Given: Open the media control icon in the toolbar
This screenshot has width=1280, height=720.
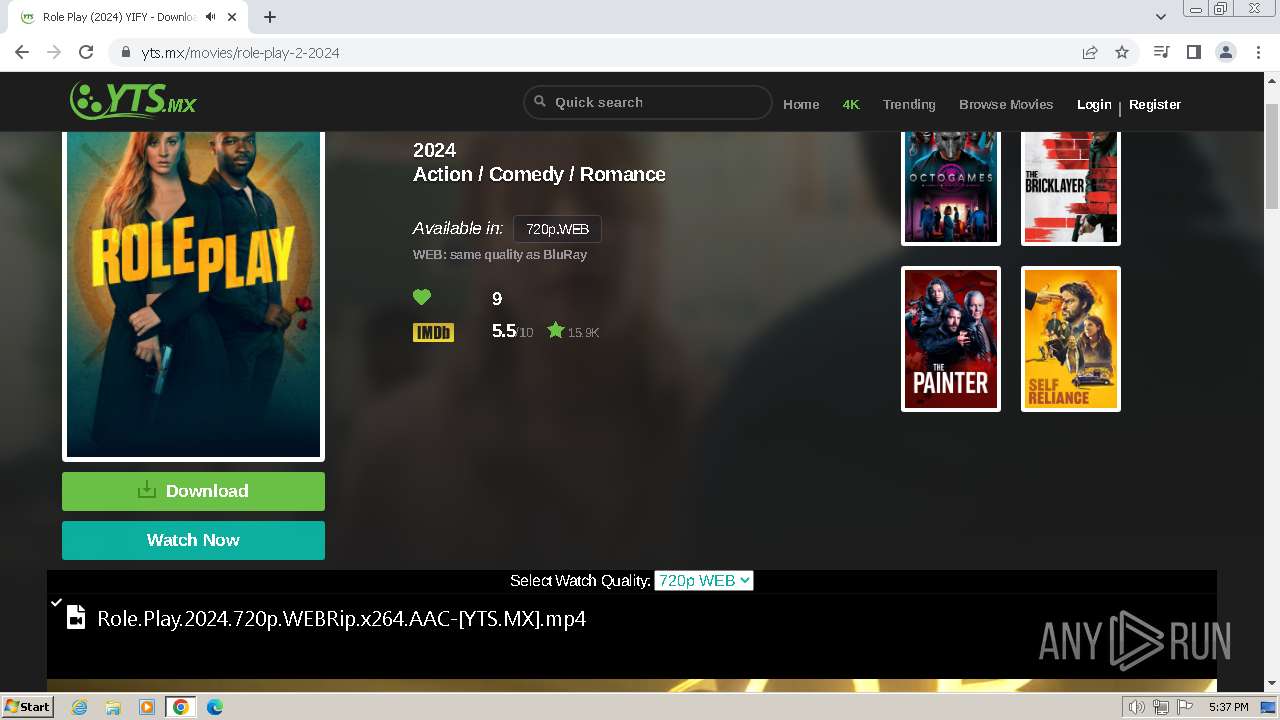Looking at the screenshot, I should click(1161, 53).
